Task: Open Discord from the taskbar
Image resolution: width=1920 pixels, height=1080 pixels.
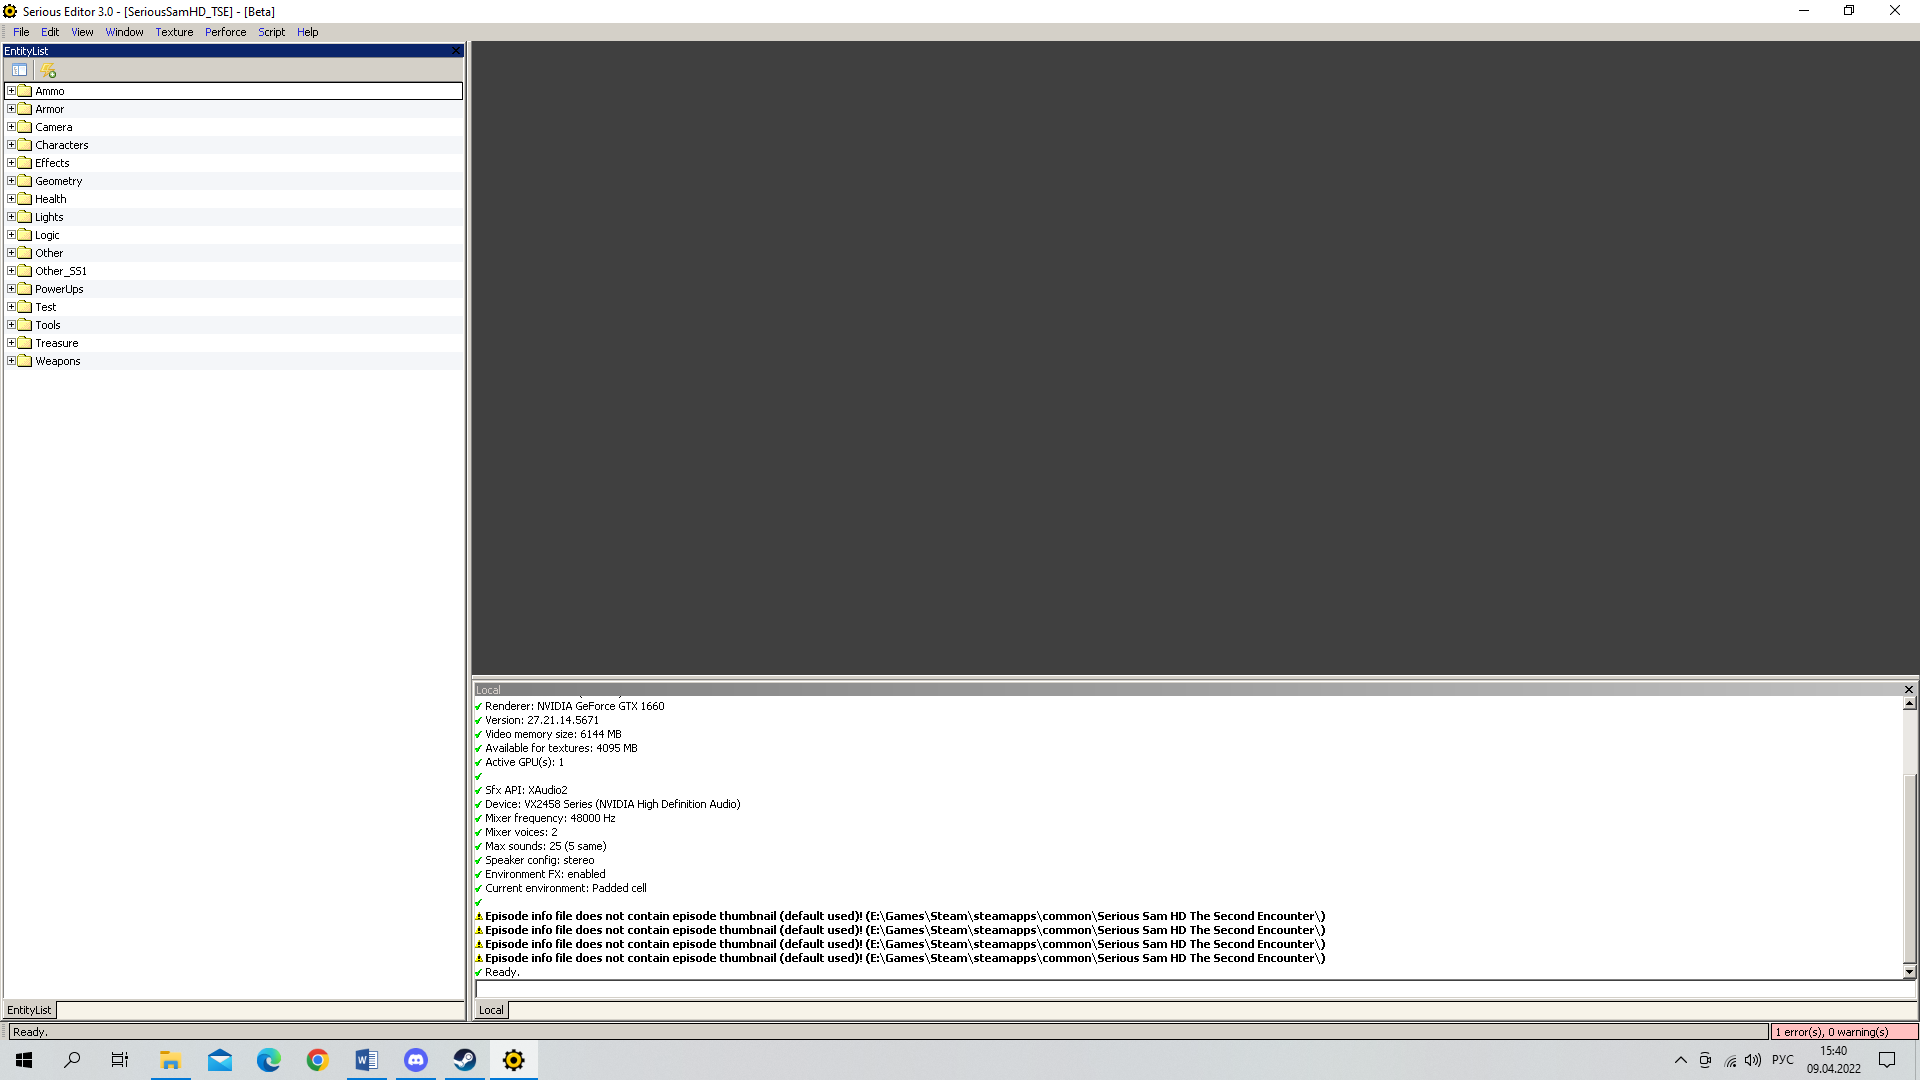Action: [416, 1060]
